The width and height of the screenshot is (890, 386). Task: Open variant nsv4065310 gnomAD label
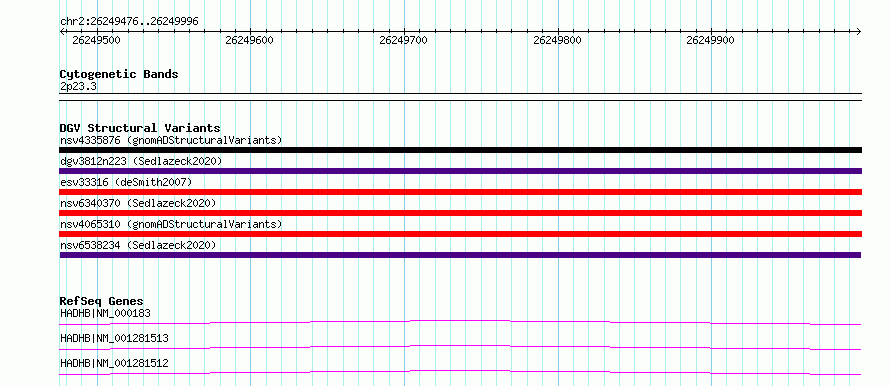click(x=171, y=224)
